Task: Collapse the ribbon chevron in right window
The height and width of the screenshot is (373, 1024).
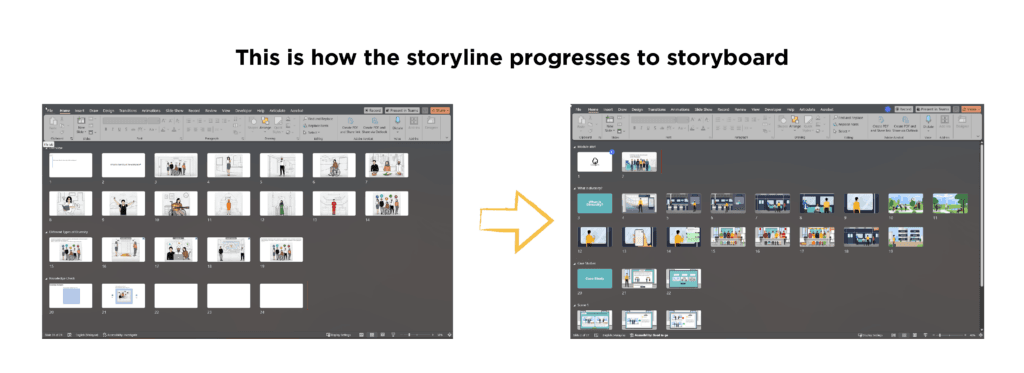Action: [x=978, y=136]
